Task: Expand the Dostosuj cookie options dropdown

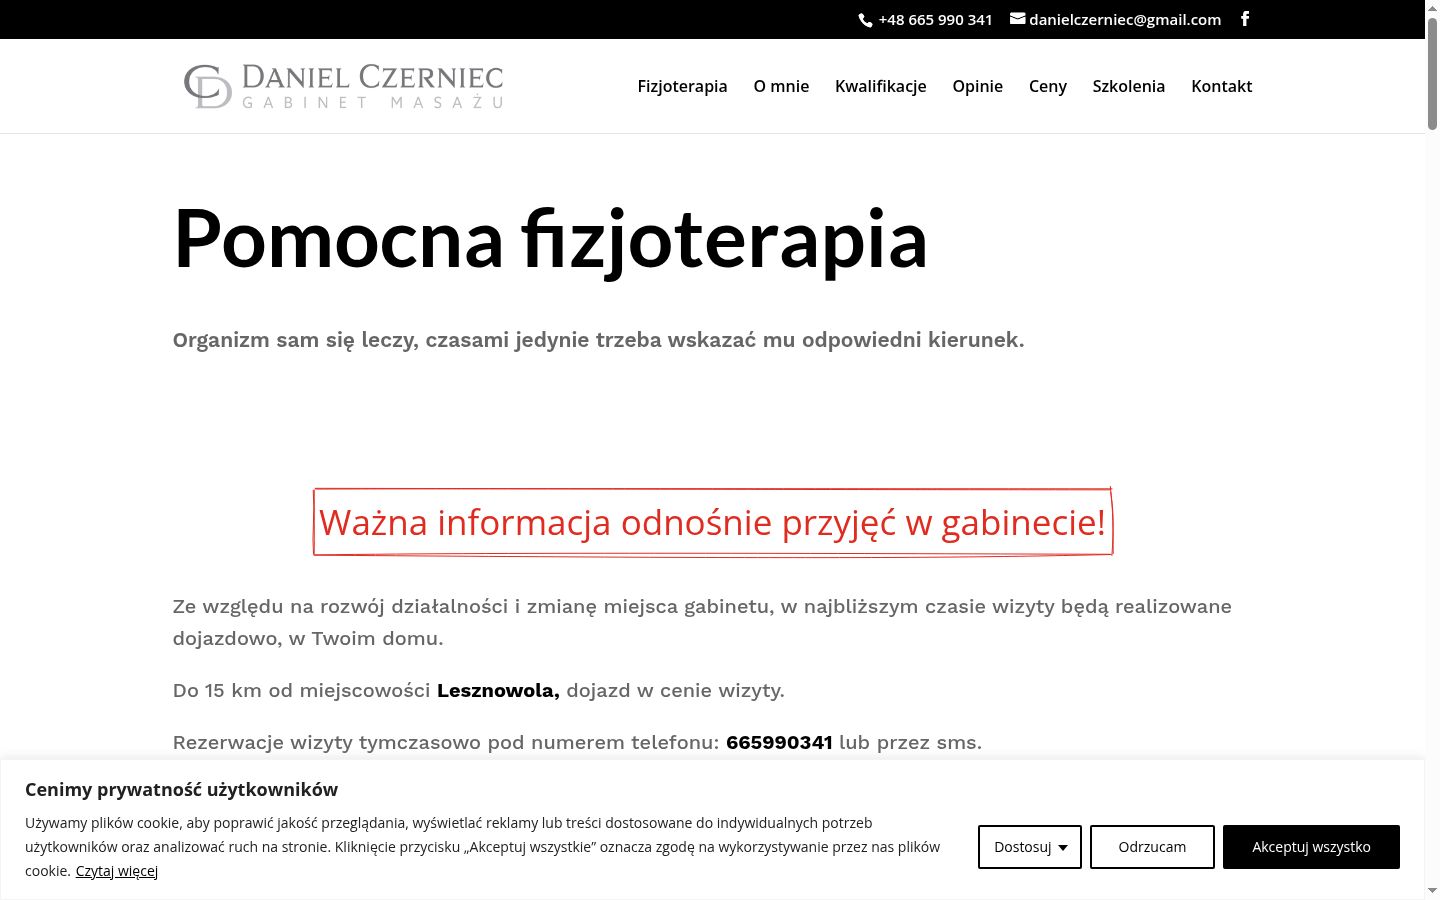Action: coord(1030,847)
